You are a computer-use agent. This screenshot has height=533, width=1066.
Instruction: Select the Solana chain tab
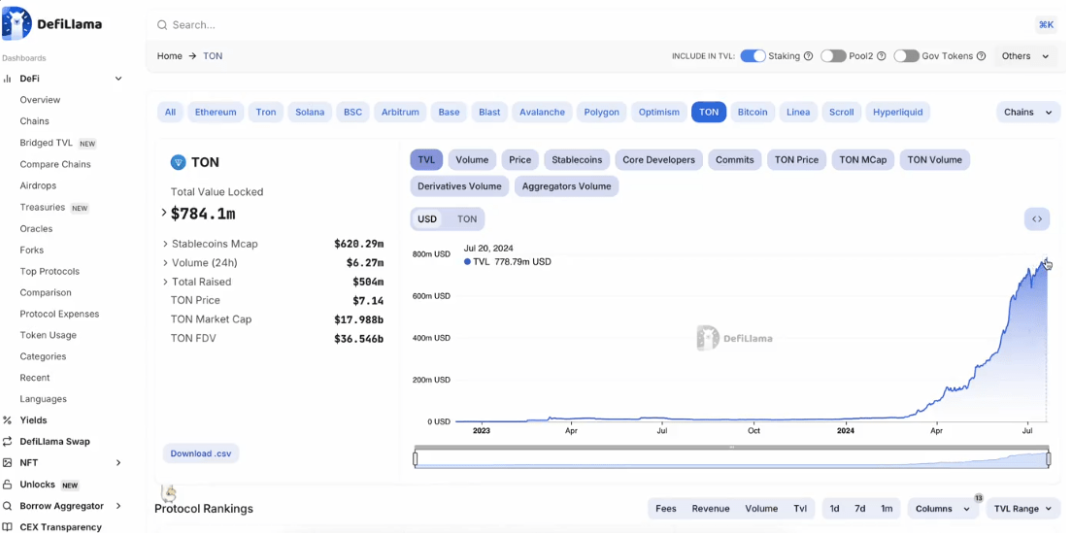coord(309,112)
